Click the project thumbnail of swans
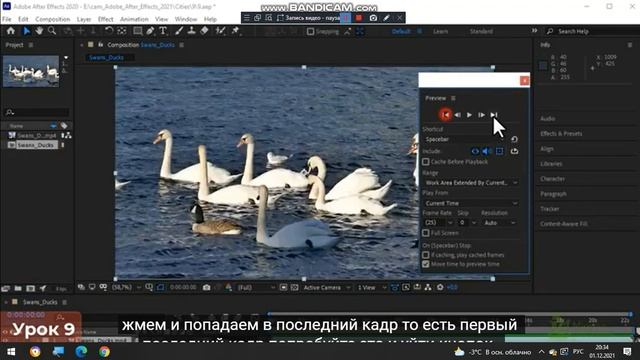The image size is (640, 360). [x=31, y=71]
